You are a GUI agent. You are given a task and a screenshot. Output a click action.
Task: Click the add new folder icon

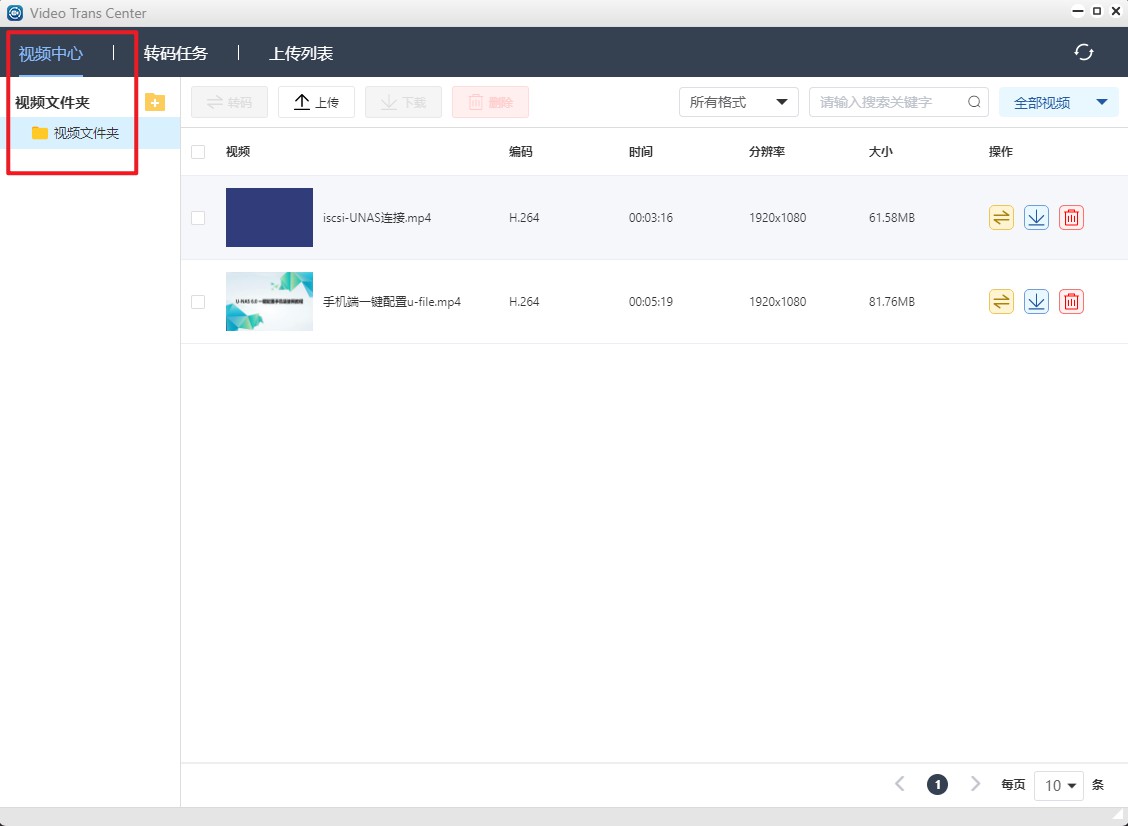[155, 102]
